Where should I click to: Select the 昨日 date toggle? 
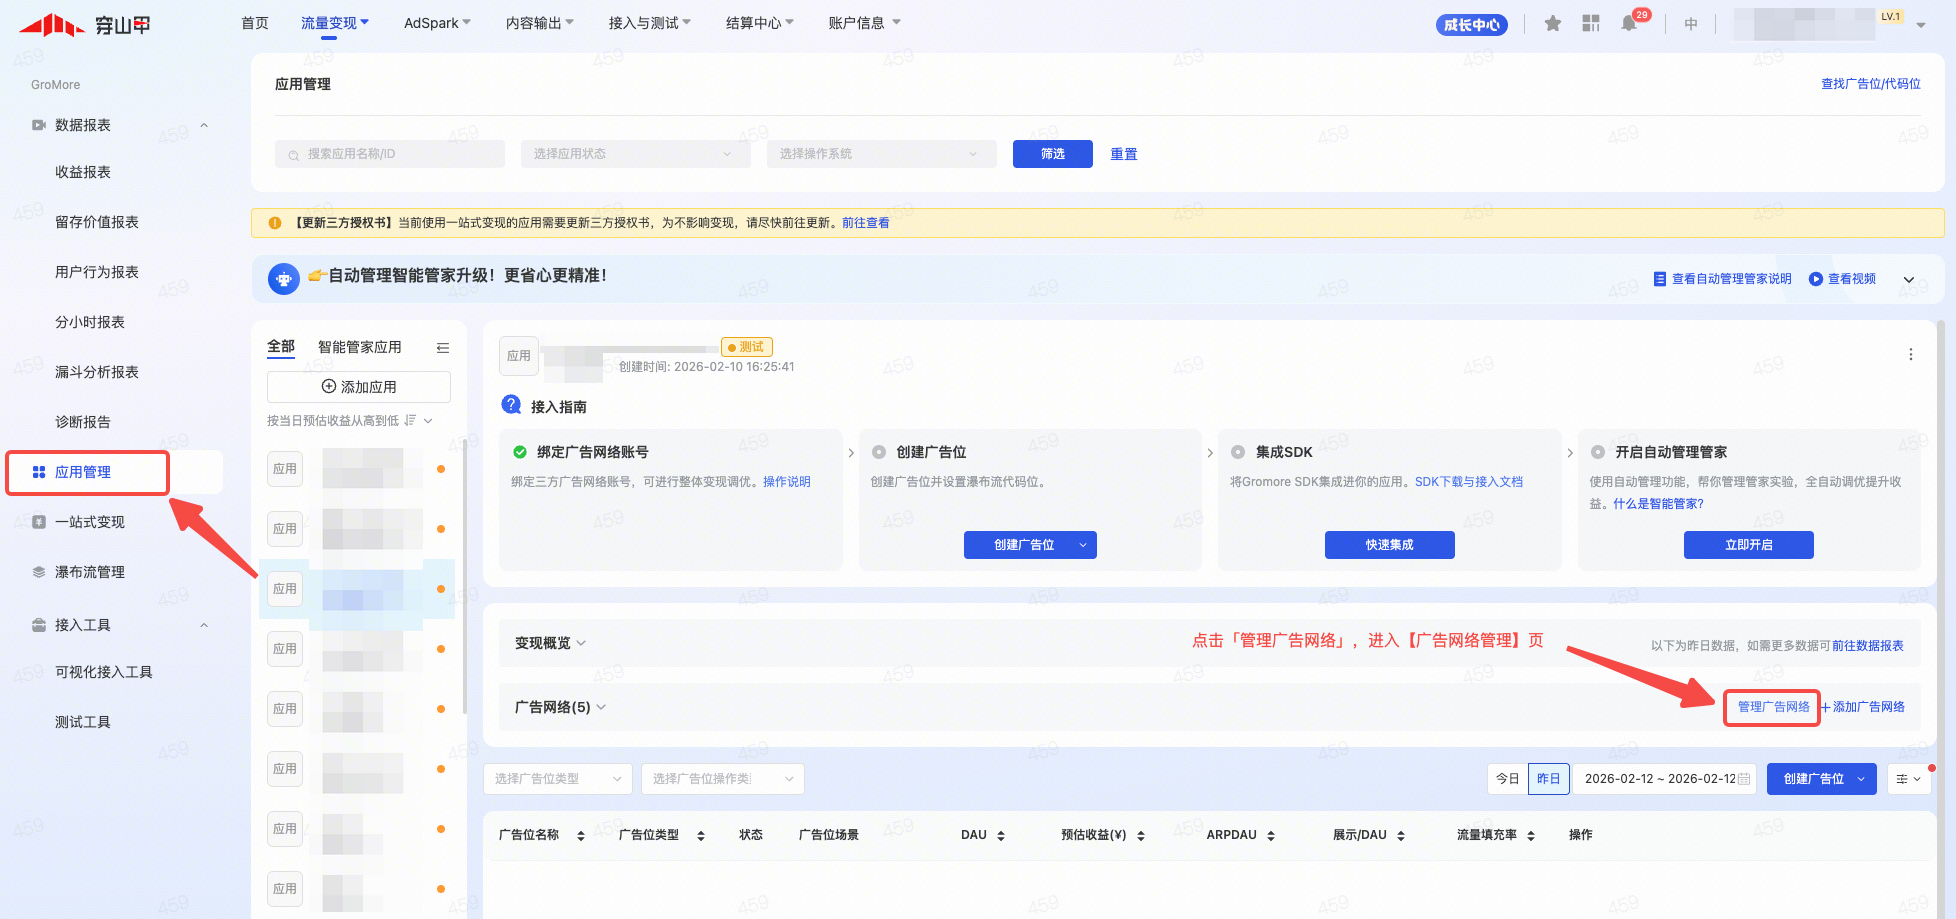[1548, 779]
